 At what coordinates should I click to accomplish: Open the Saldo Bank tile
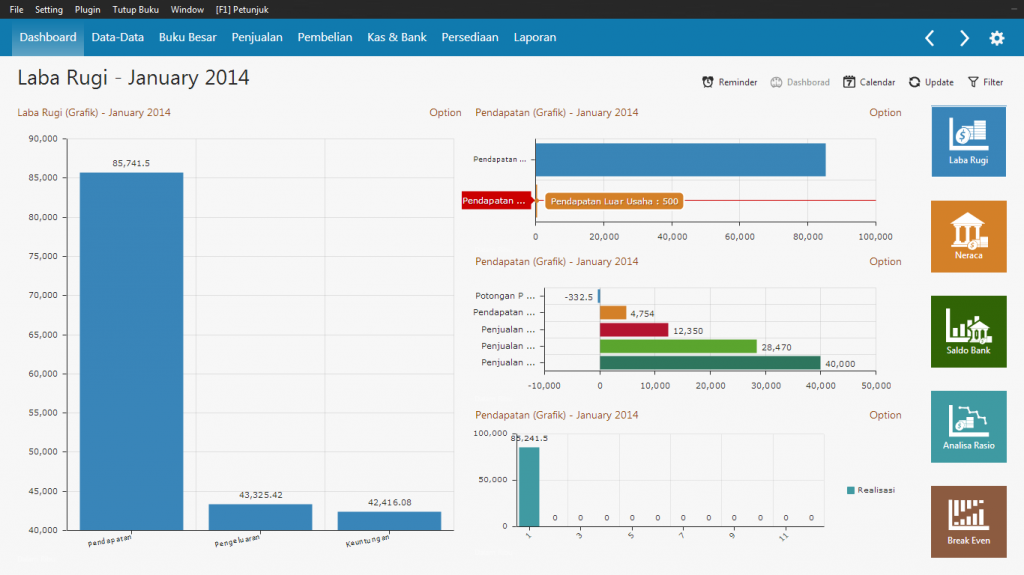968,331
